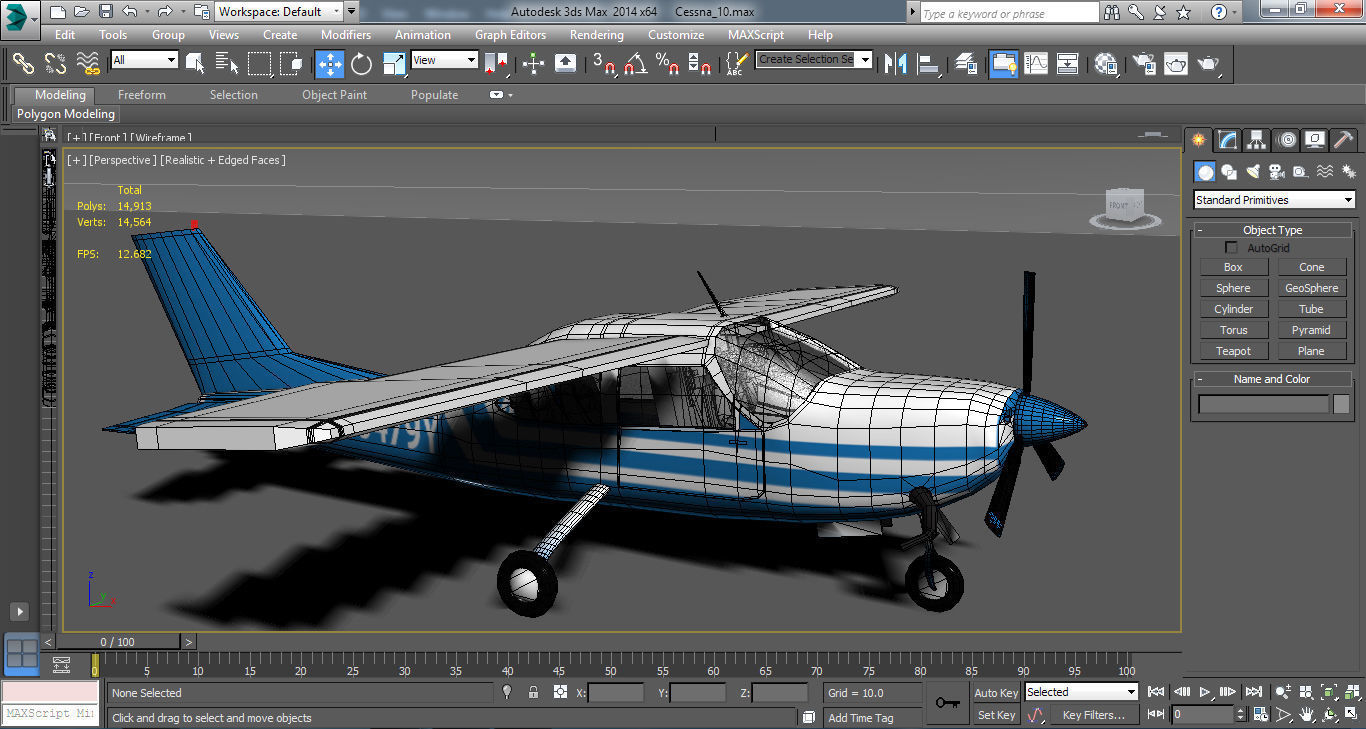Viewport: 1366px width, 729px height.
Task: Click the Select and Manipulate icon
Action: pyautogui.click(x=533, y=64)
